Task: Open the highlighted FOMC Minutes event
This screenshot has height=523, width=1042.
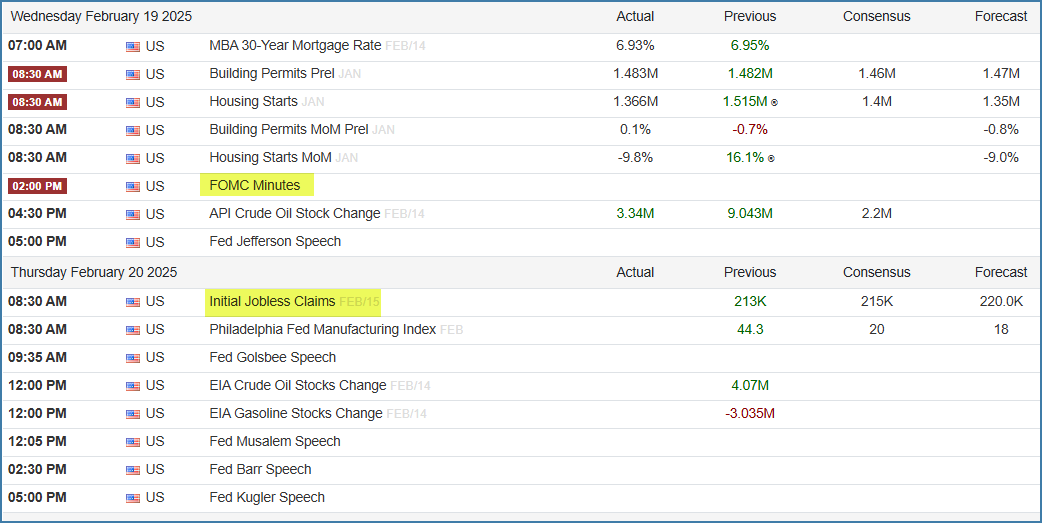Action: pyautogui.click(x=255, y=185)
